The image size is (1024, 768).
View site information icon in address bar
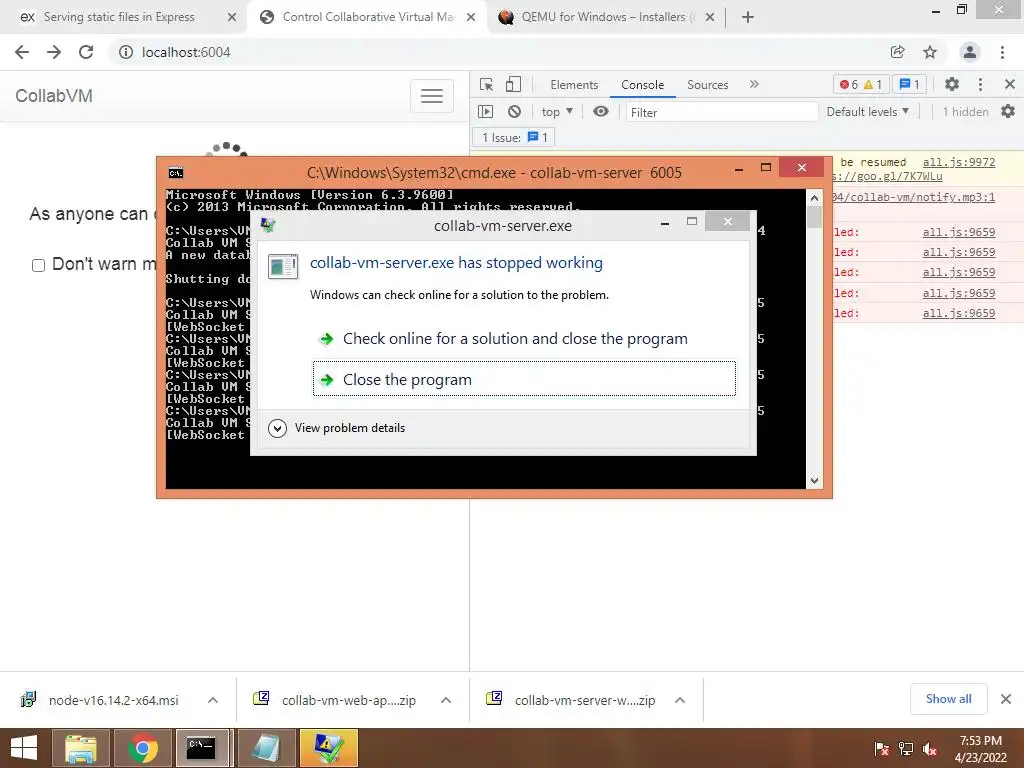tap(125, 52)
